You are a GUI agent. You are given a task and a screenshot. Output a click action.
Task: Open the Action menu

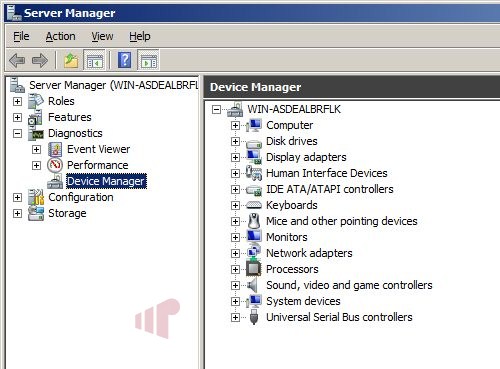pos(60,36)
